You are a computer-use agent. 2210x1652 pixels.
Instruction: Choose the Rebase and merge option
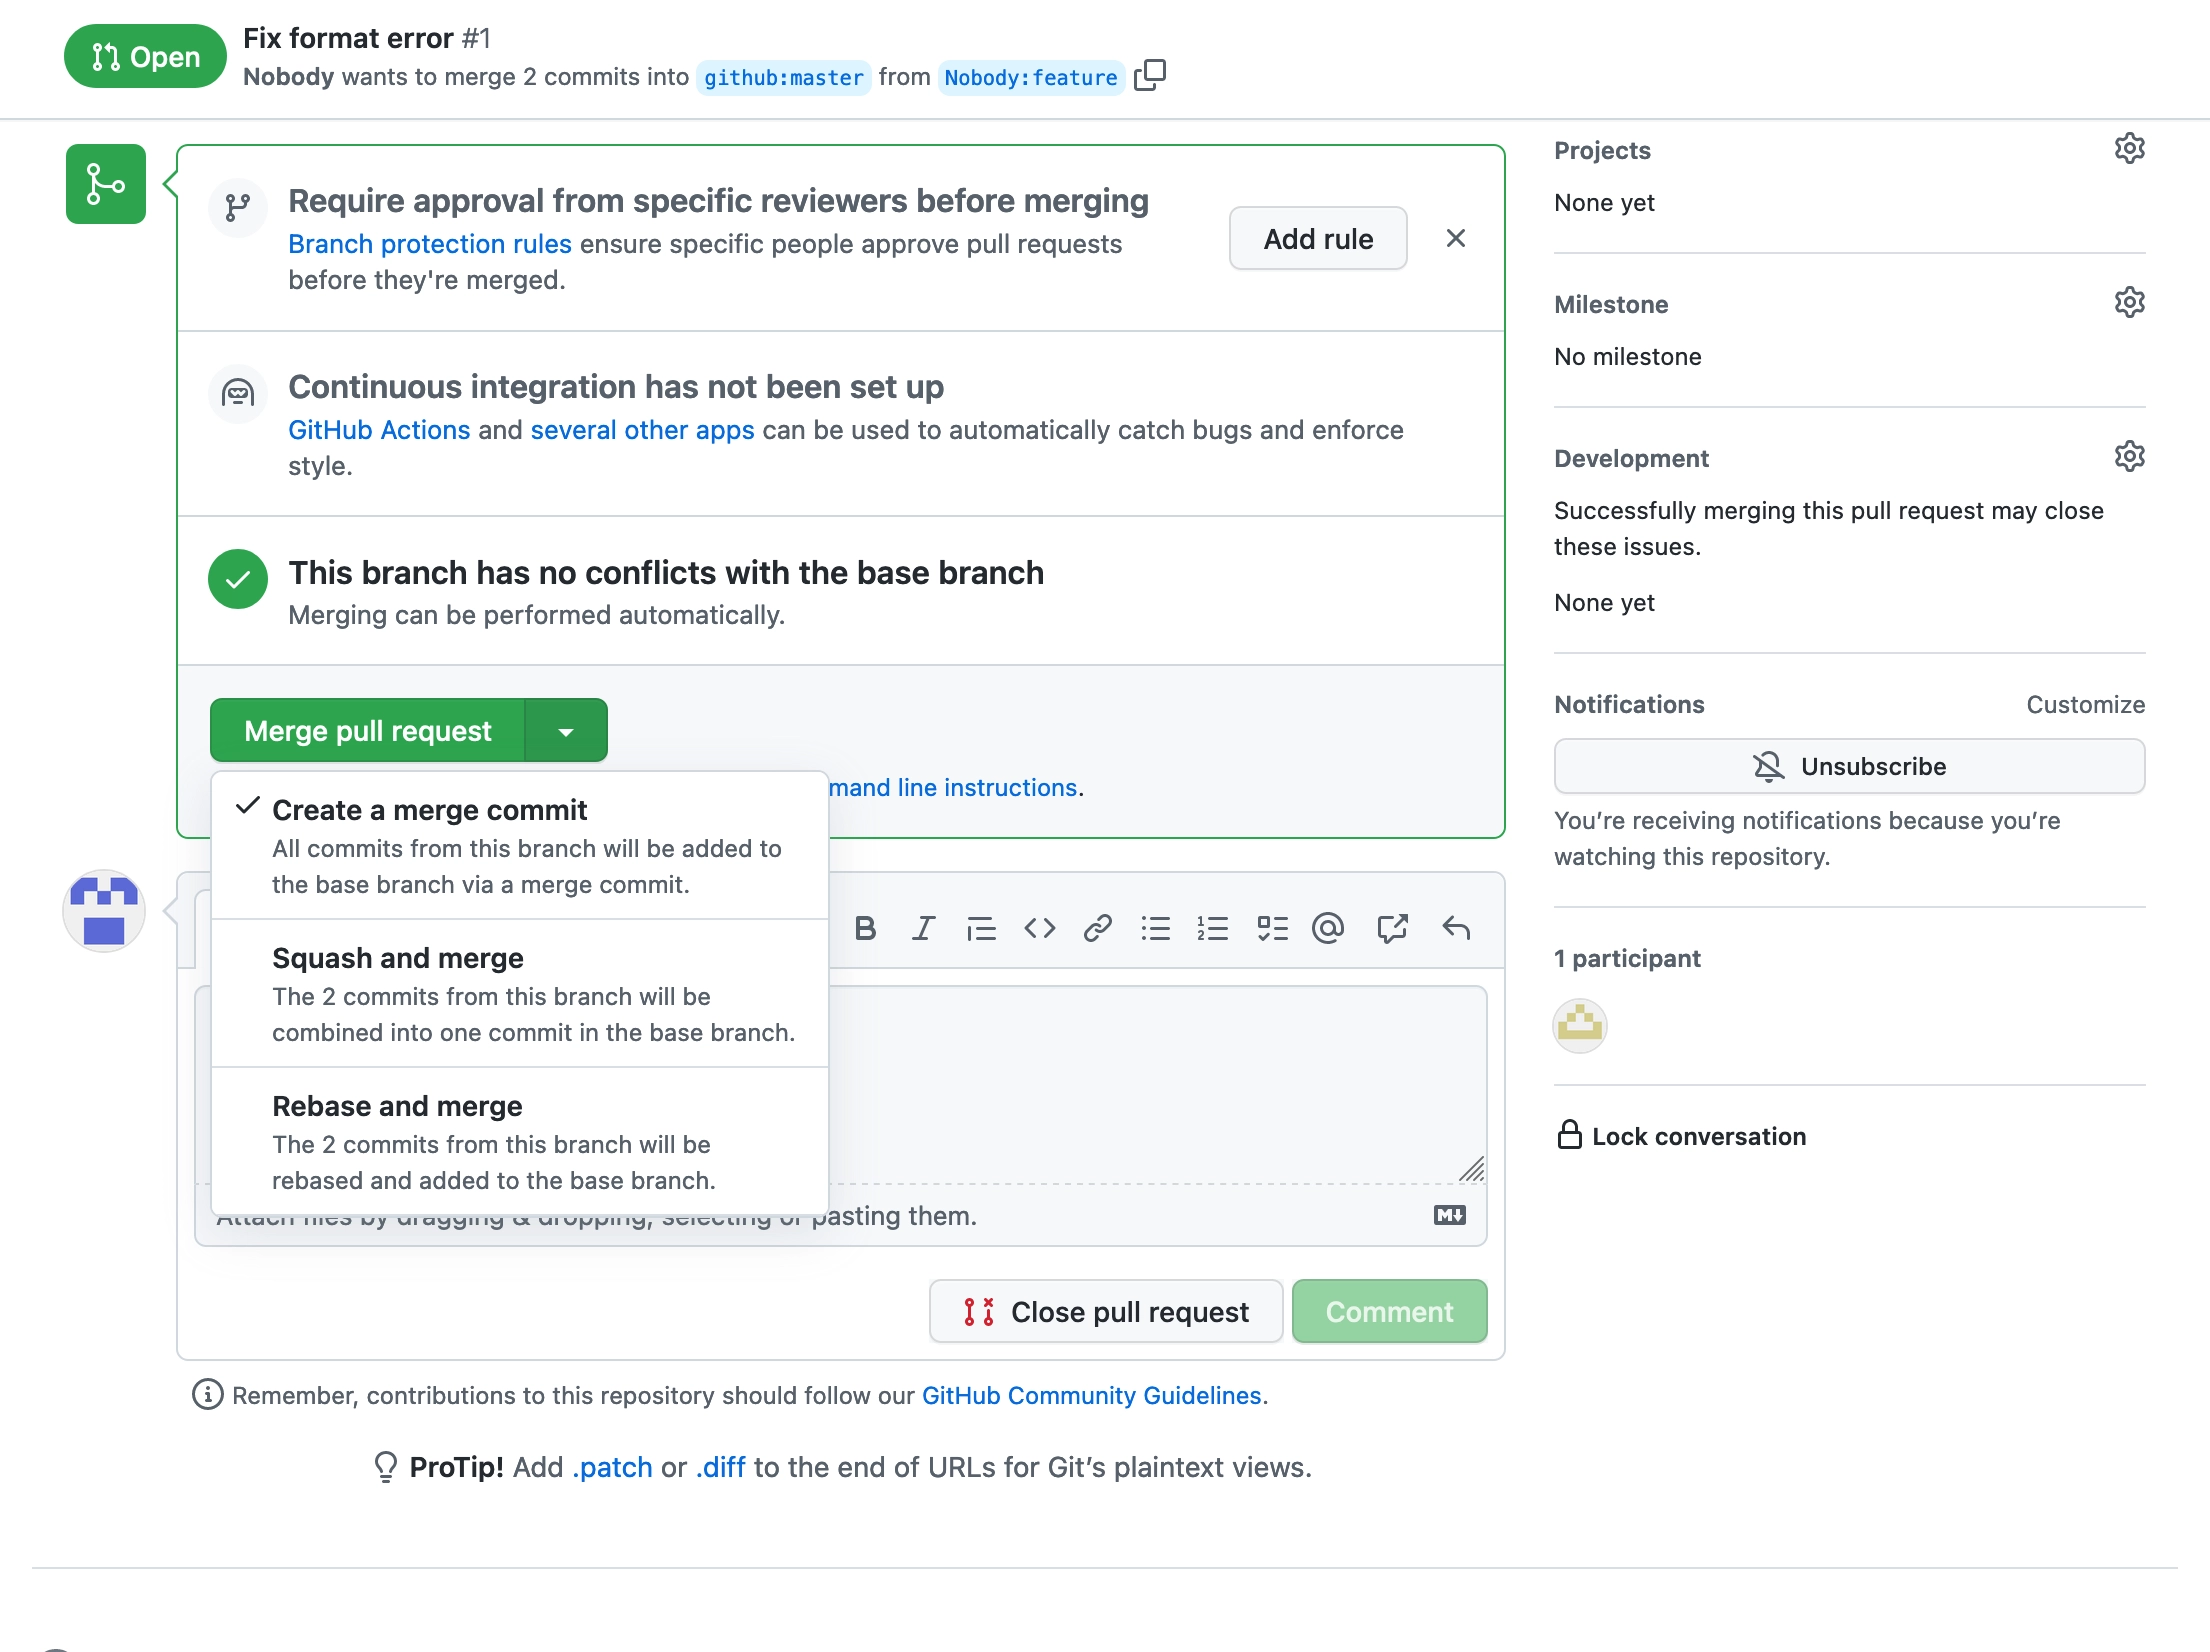(x=520, y=1142)
